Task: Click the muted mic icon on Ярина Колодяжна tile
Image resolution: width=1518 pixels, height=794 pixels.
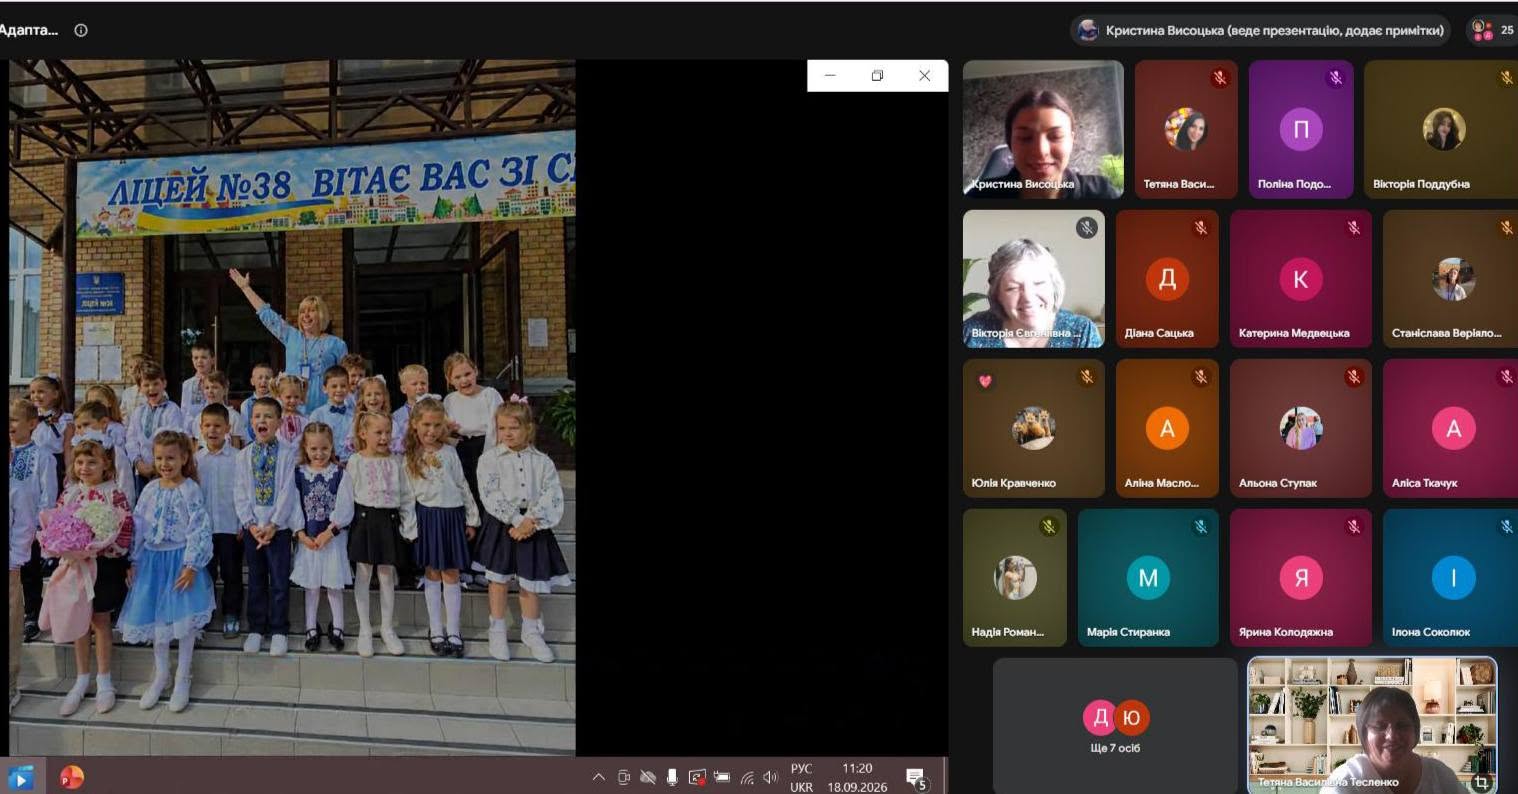Action: (1354, 526)
